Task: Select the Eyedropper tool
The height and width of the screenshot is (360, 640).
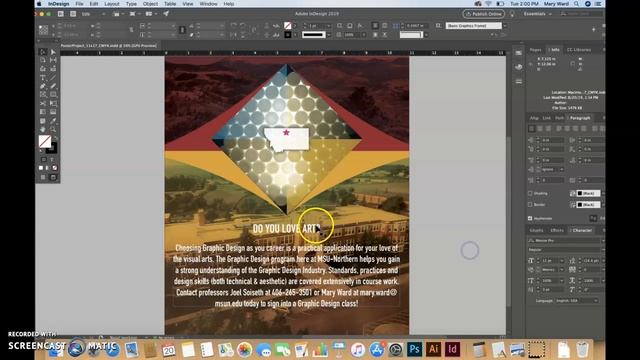Action: point(53,121)
